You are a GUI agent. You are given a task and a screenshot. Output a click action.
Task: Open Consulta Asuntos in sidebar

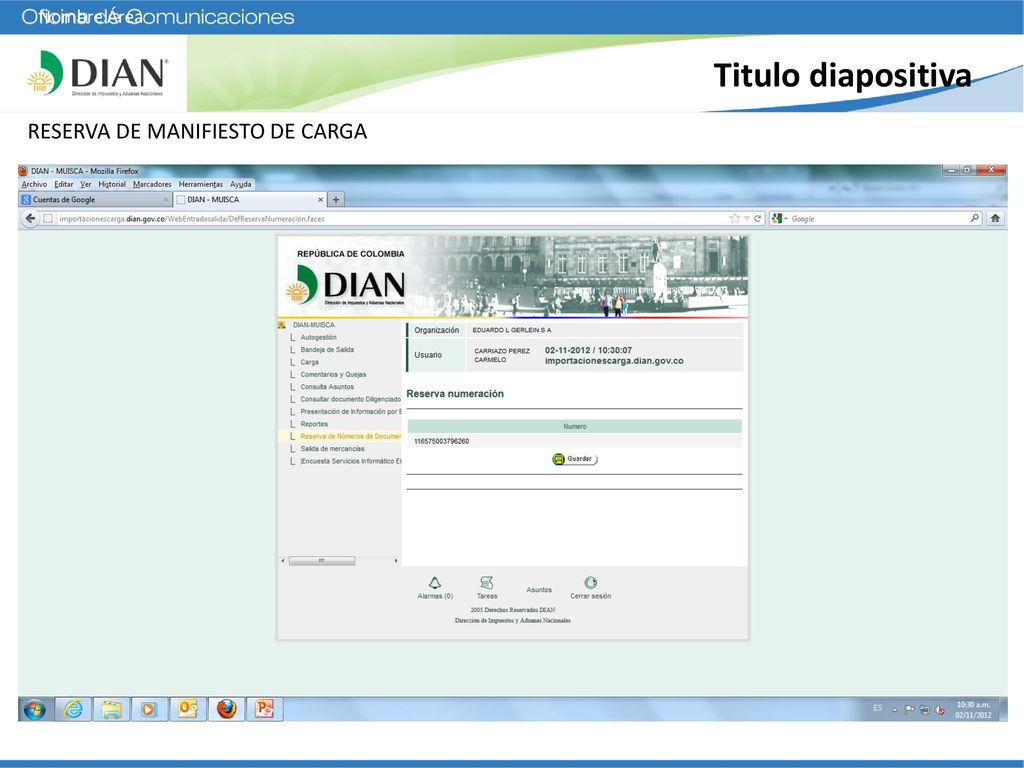point(327,387)
